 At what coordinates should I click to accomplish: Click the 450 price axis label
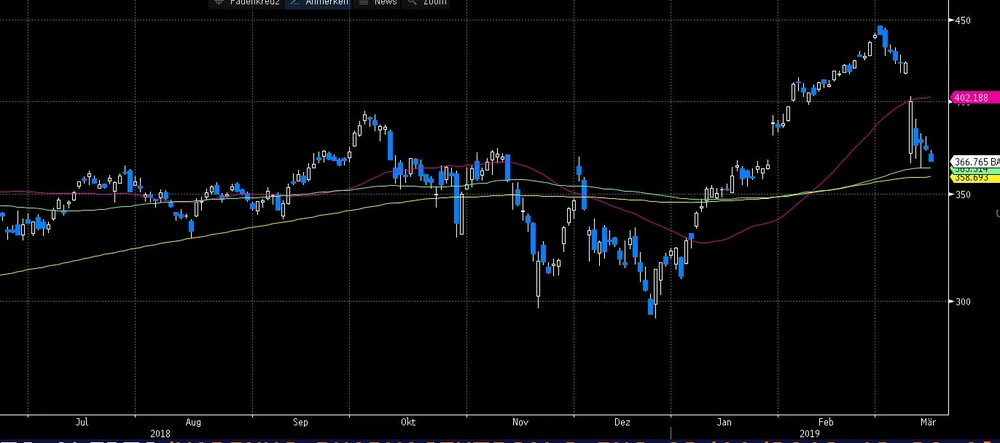point(961,20)
